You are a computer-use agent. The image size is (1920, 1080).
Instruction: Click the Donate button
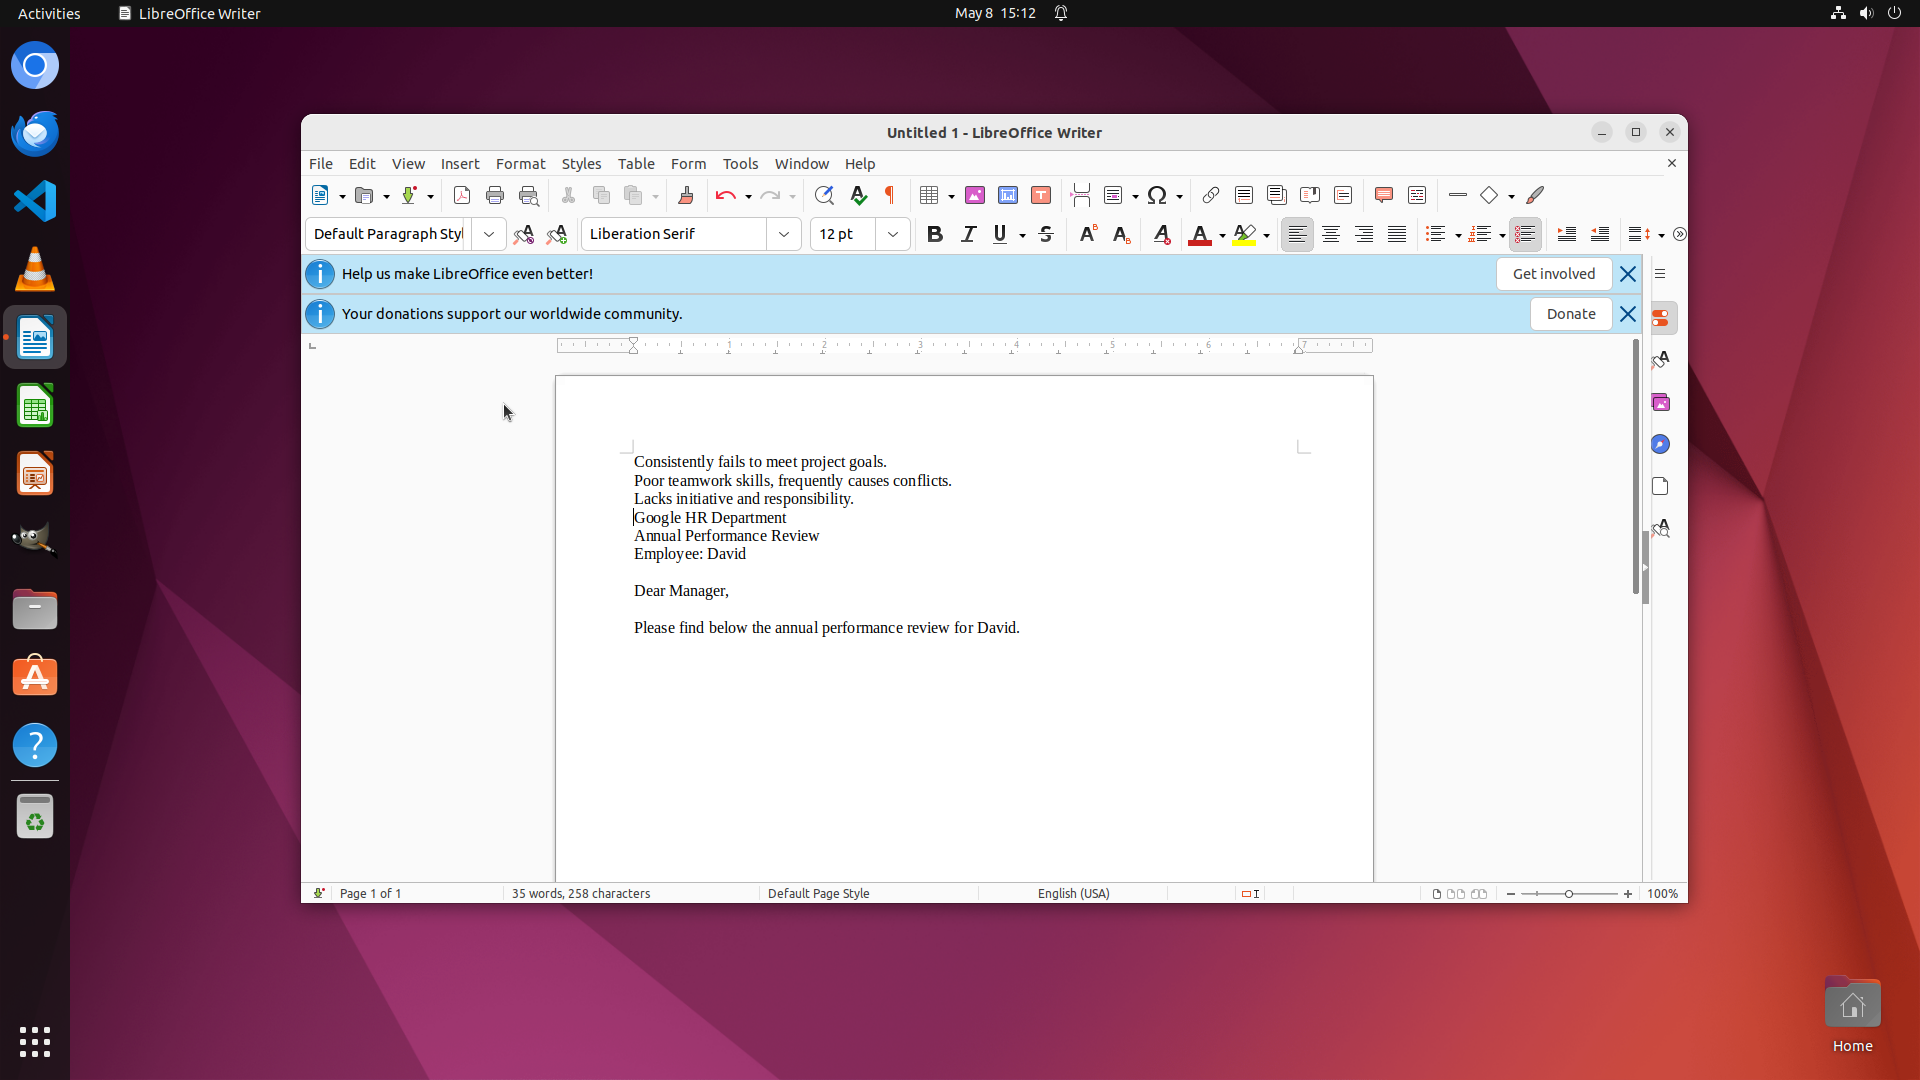pos(1570,314)
